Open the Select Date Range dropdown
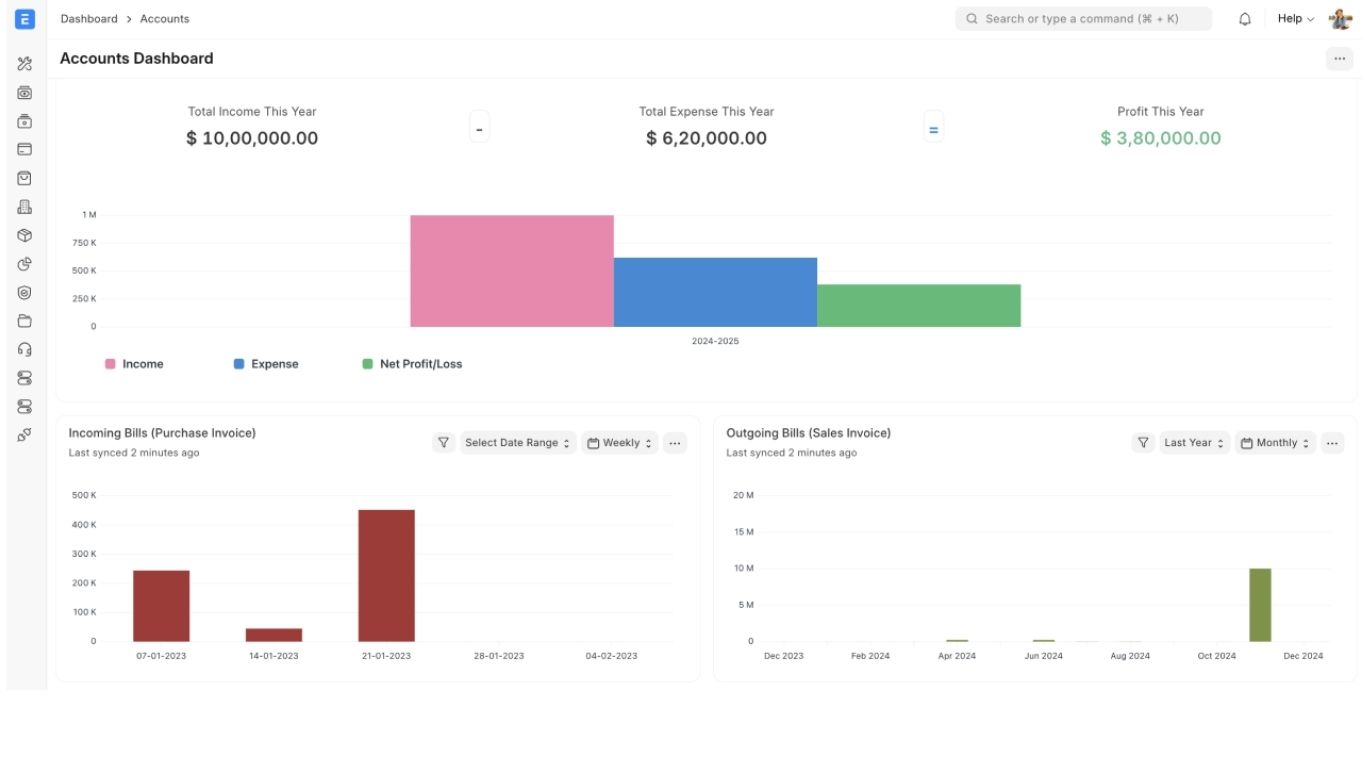This screenshot has width=1366, height=768. point(518,442)
